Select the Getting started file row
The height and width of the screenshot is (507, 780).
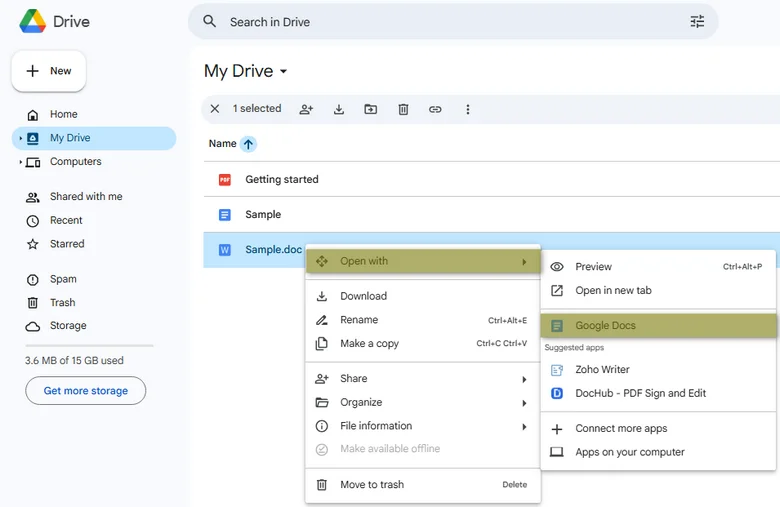point(491,179)
